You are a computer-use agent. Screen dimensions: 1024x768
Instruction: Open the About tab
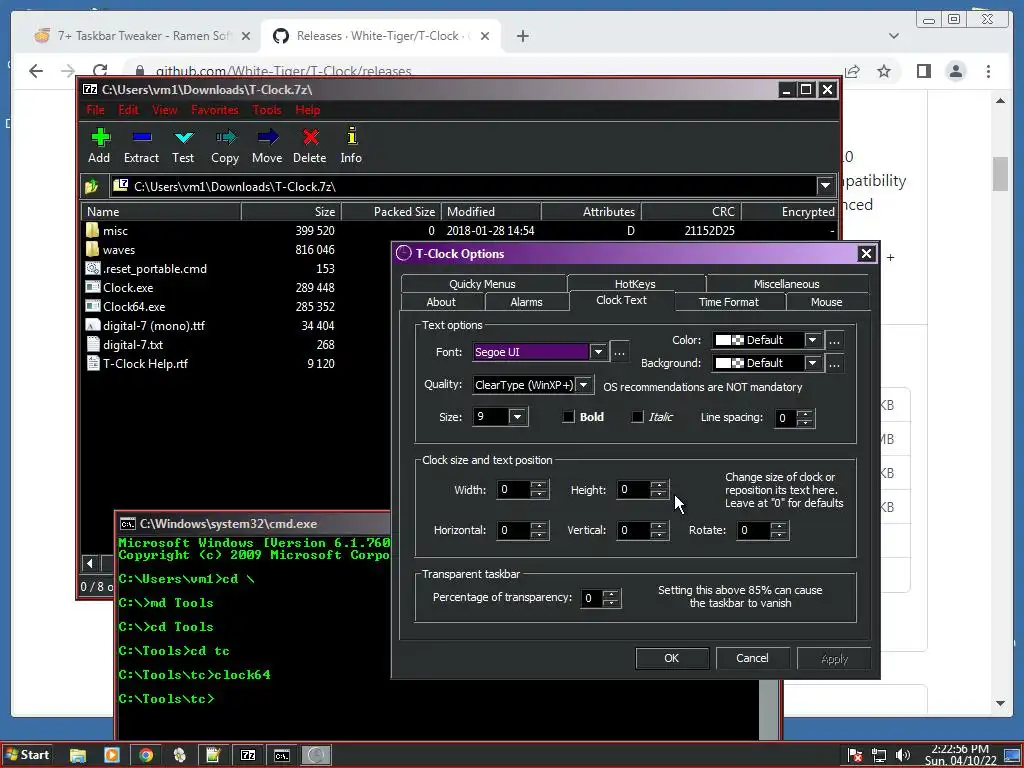click(x=441, y=302)
